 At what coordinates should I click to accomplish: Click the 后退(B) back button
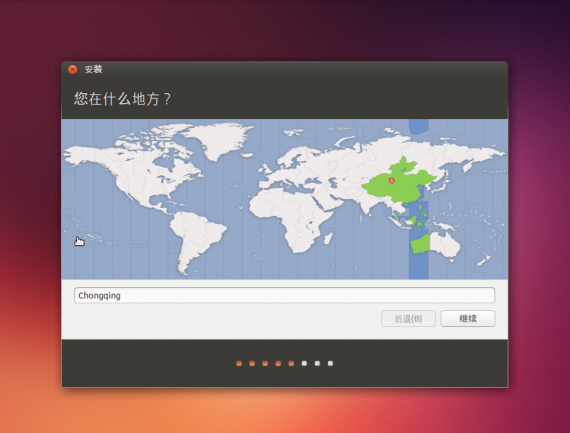[408, 318]
